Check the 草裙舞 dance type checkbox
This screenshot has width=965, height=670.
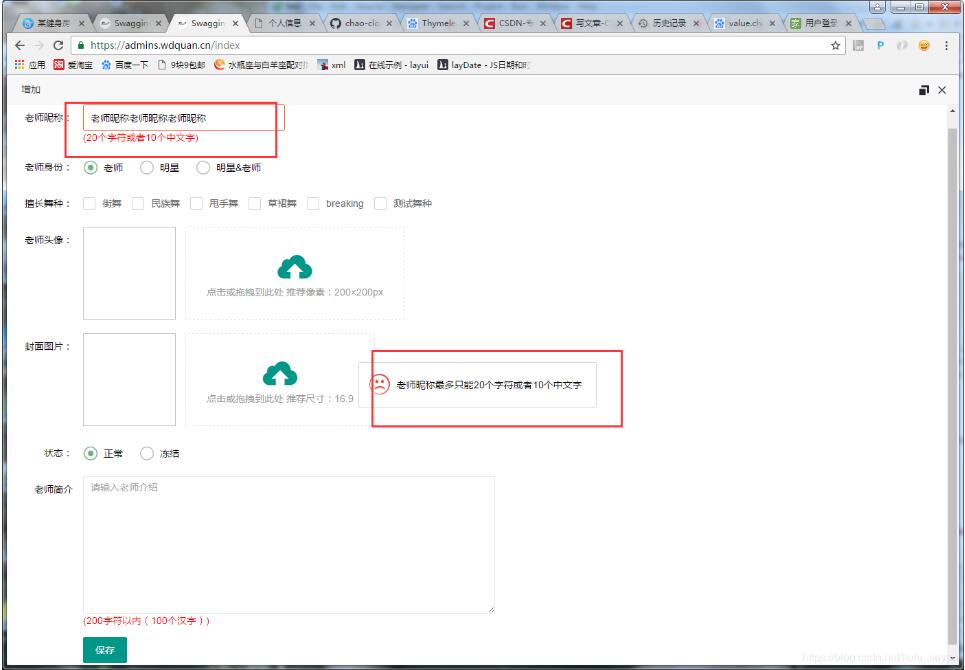click(255, 204)
